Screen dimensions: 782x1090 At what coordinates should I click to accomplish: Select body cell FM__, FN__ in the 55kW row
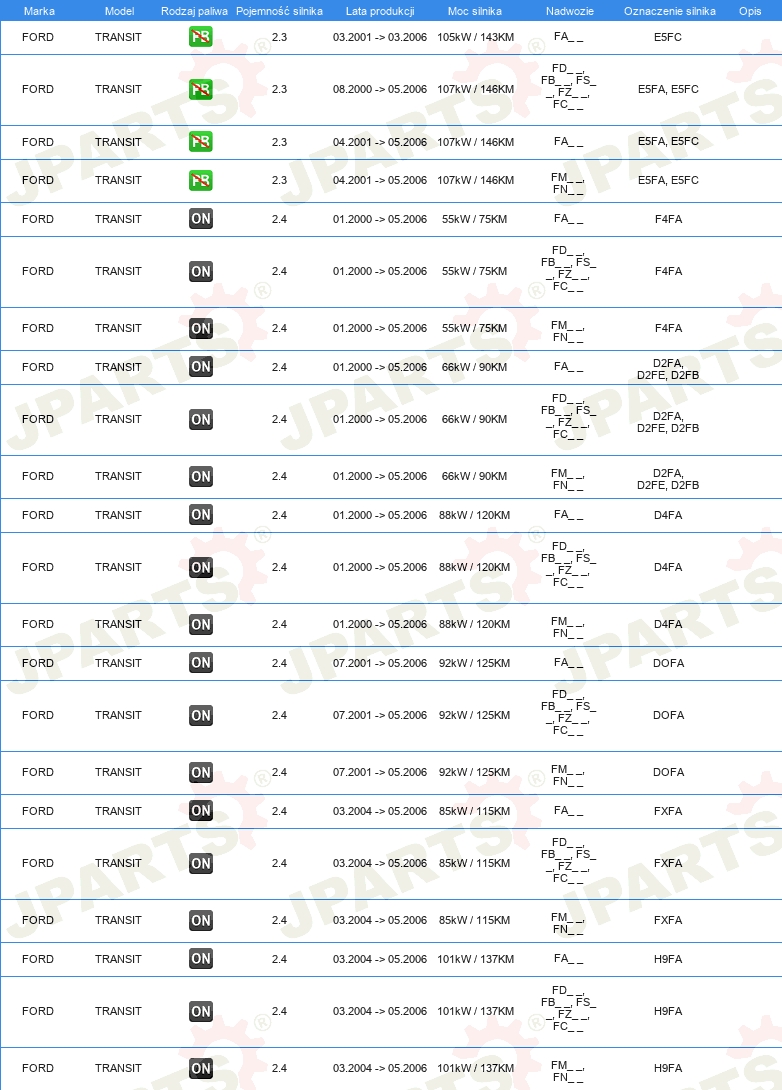[x=568, y=331]
